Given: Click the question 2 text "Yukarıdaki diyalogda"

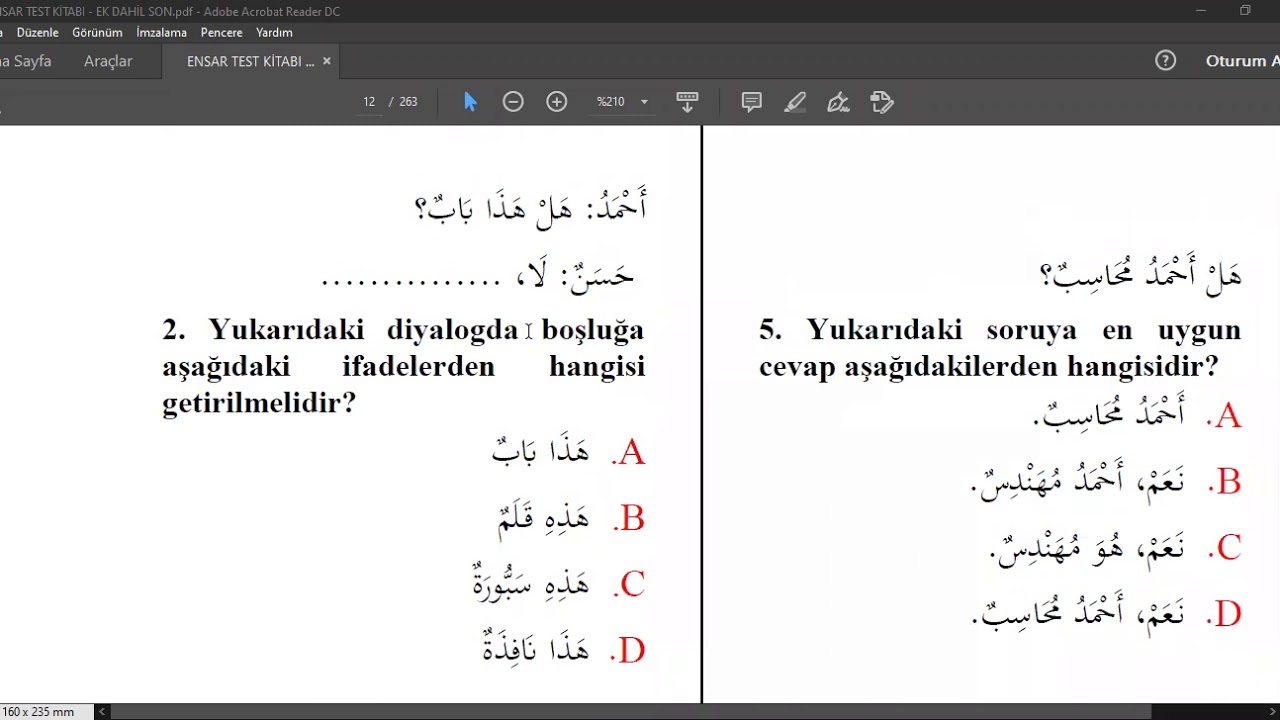Looking at the screenshot, I should [x=363, y=330].
